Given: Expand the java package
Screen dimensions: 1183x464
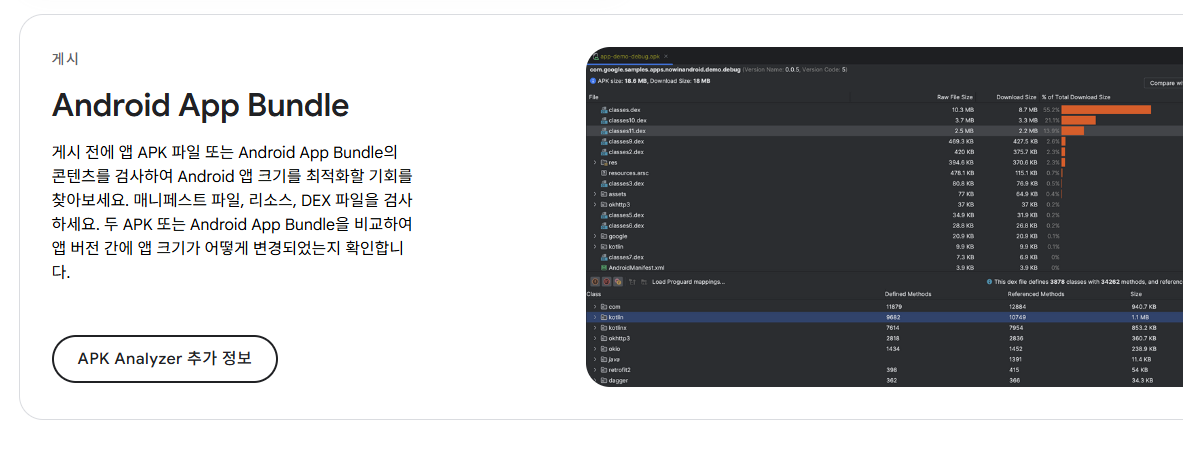Looking at the screenshot, I should 595,360.
